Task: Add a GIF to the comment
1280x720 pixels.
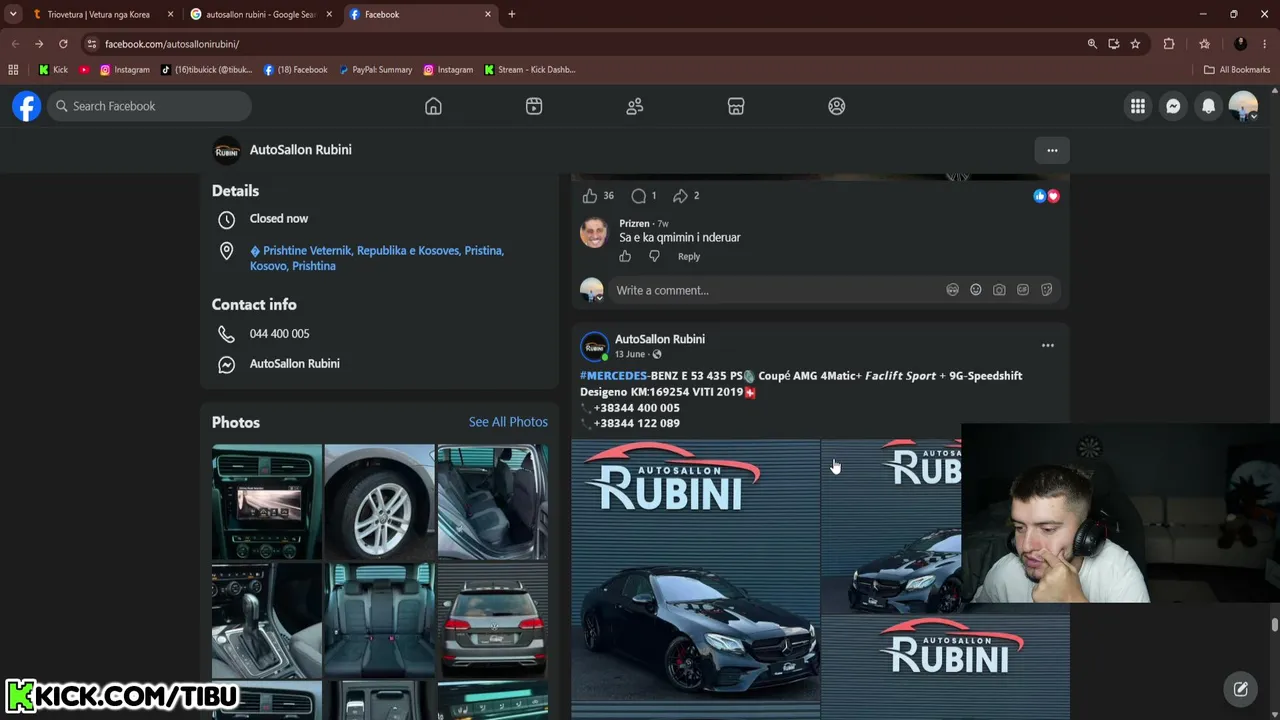Action: [x=1023, y=290]
